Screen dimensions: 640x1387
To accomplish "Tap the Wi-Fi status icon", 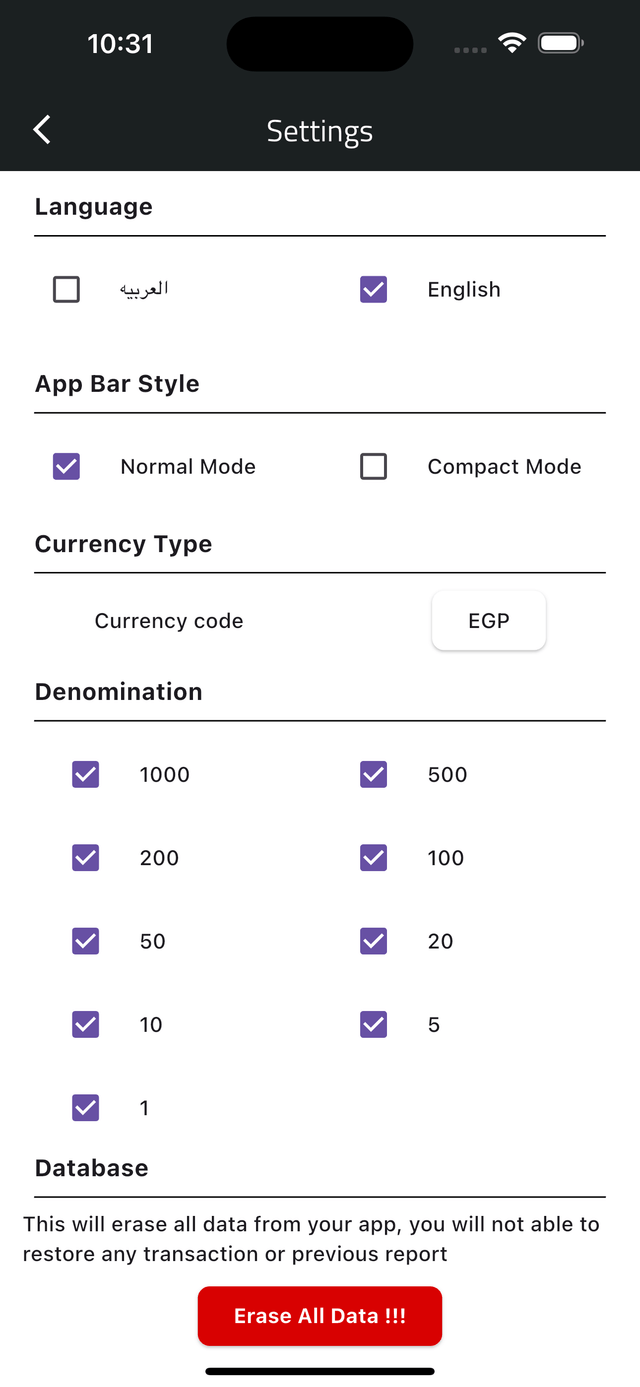I will 512,43.
